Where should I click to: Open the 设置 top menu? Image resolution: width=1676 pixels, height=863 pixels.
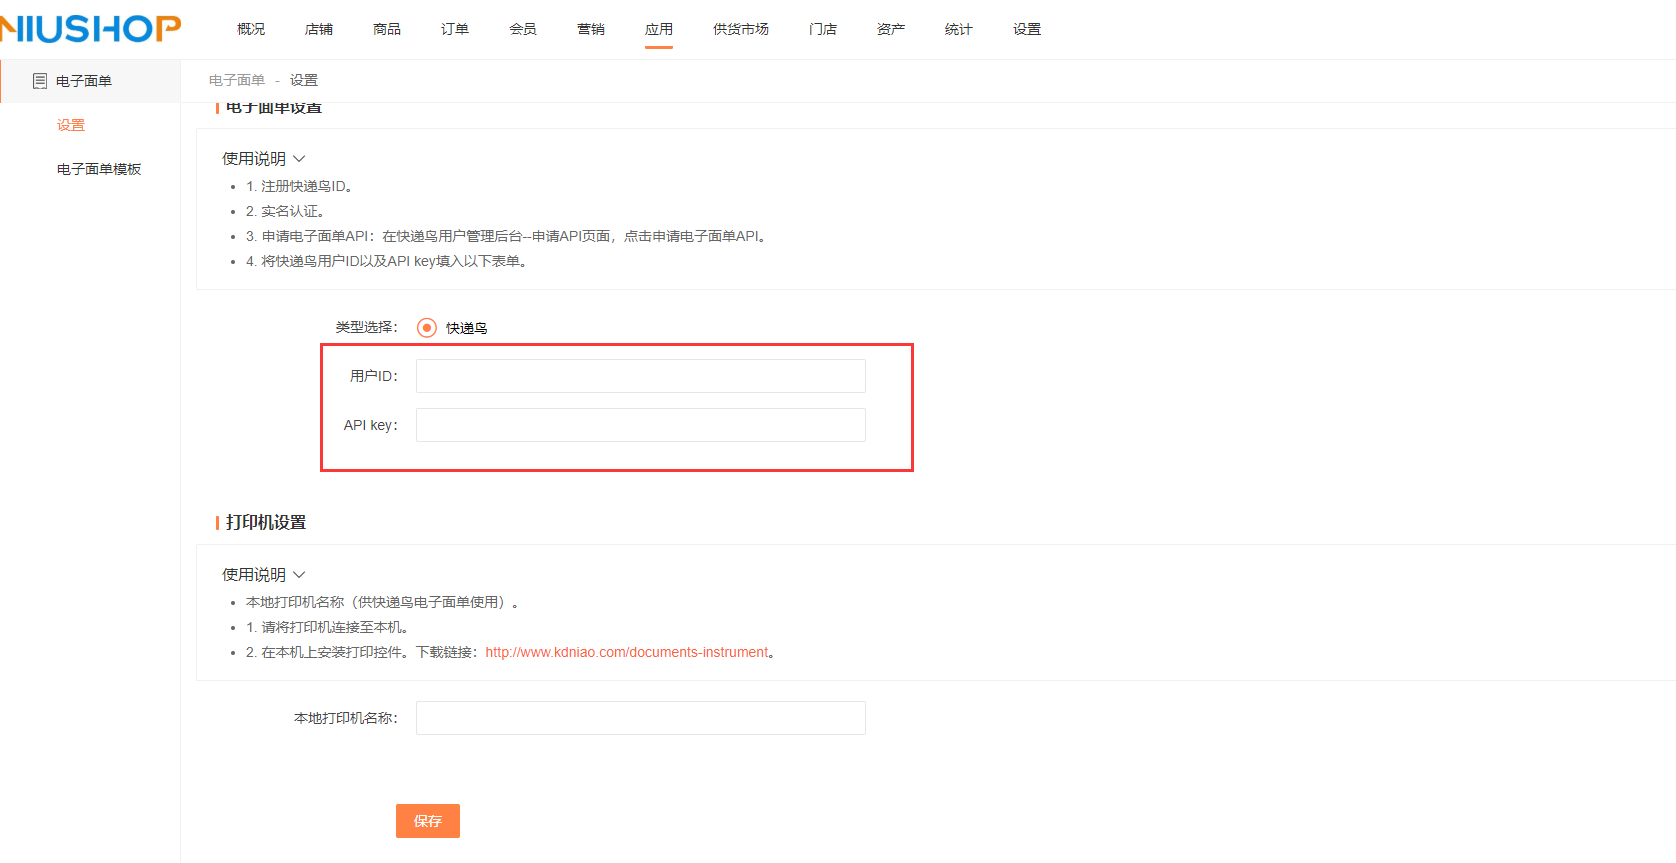coord(1027,30)
